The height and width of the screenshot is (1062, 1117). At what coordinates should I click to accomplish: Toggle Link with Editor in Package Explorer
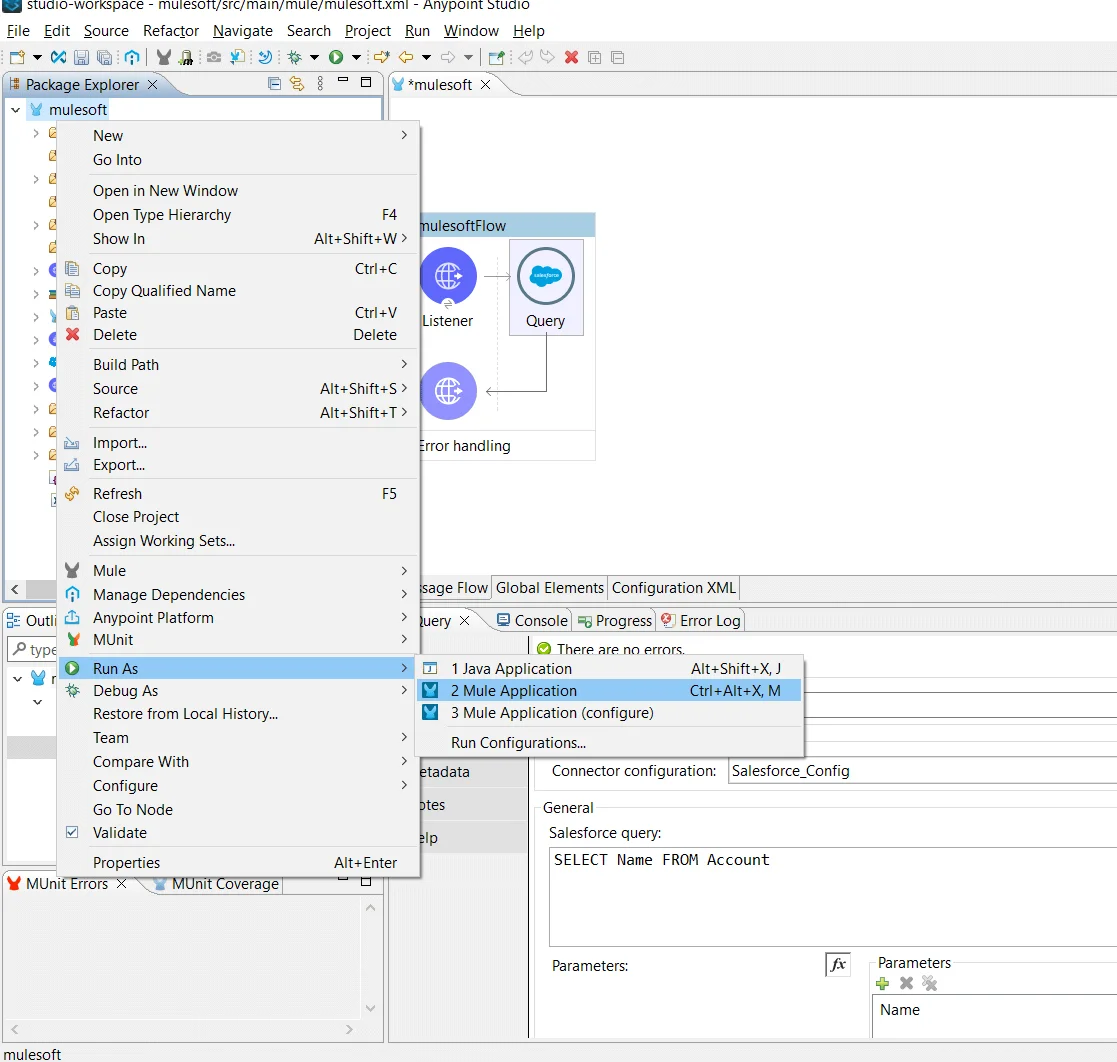point(297,84)
